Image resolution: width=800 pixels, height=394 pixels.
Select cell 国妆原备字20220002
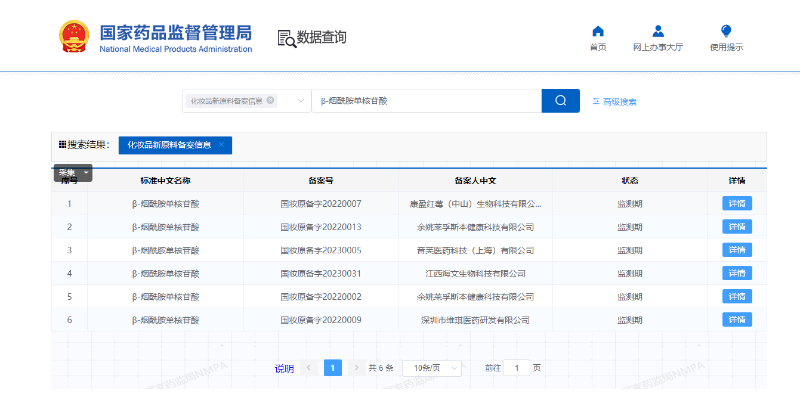click(321, 297)
